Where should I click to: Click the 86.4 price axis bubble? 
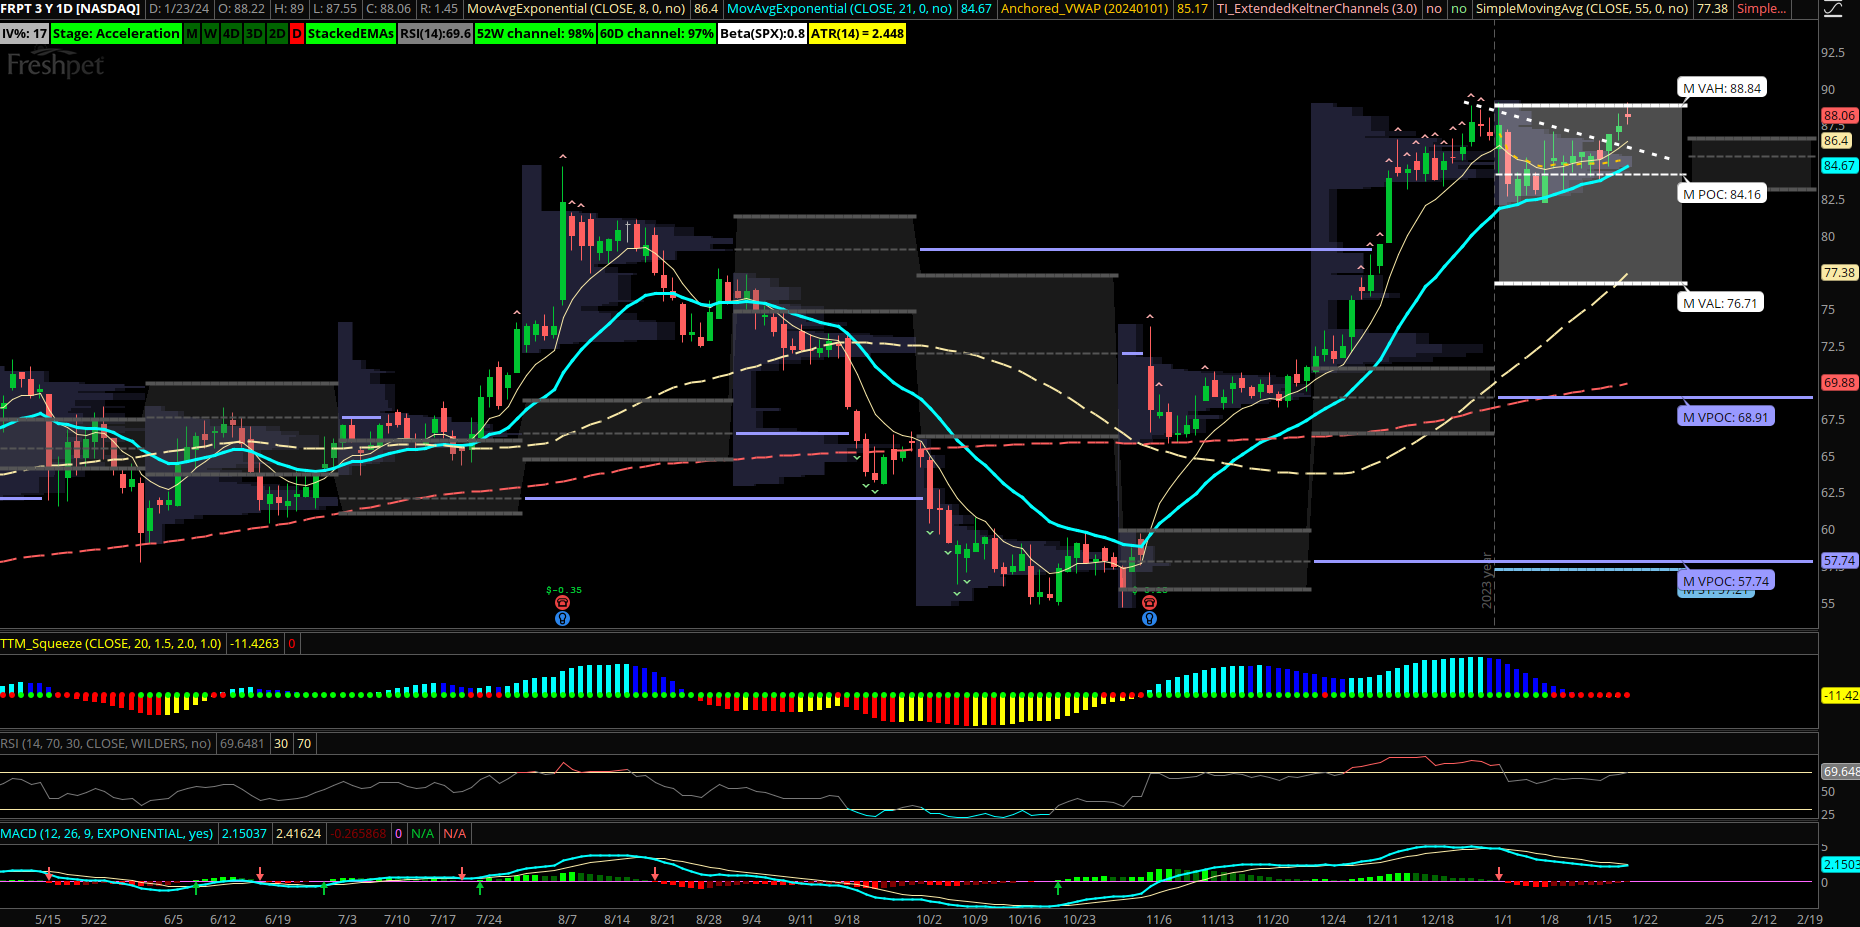pos(1836,141)
